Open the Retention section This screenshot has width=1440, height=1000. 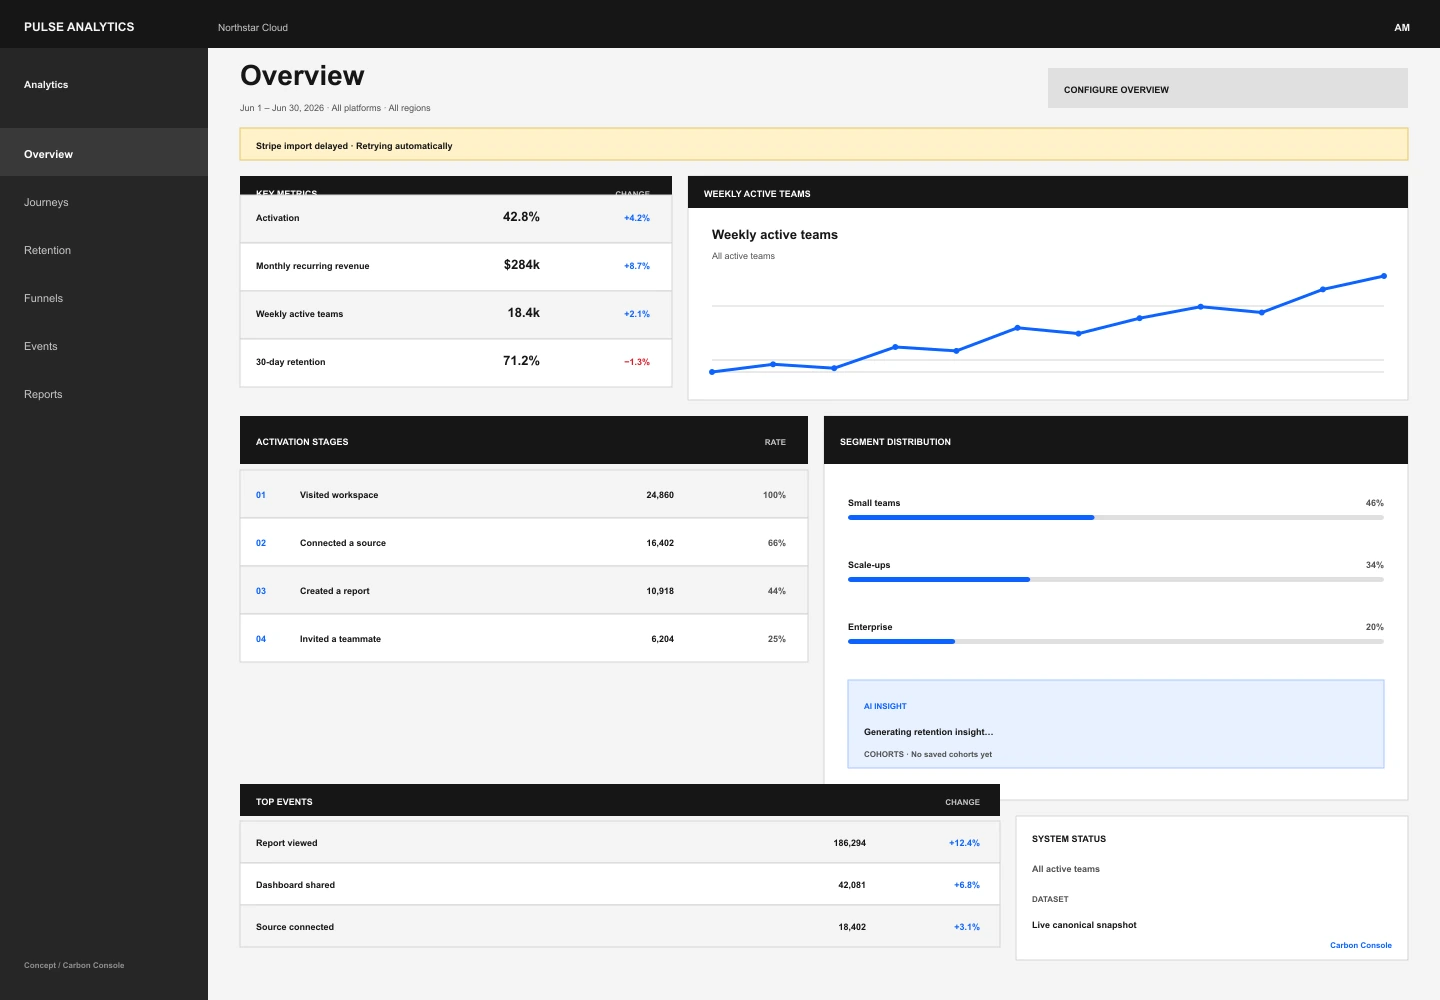point(104,250)
